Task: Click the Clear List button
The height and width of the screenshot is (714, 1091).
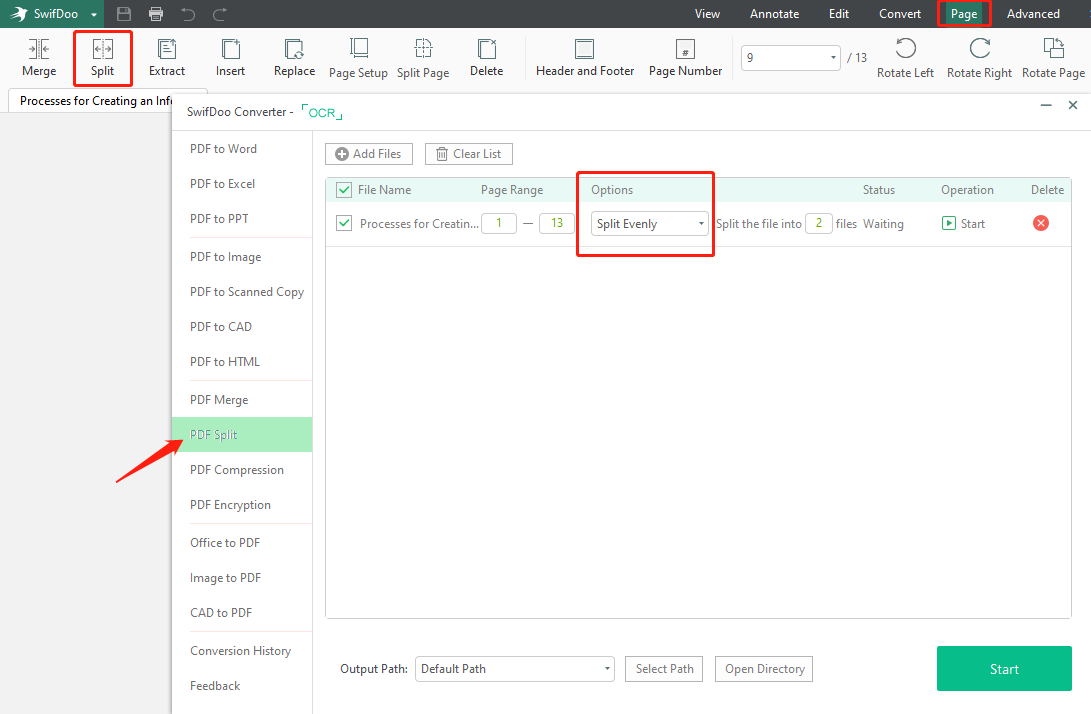Action: (469, 154)
